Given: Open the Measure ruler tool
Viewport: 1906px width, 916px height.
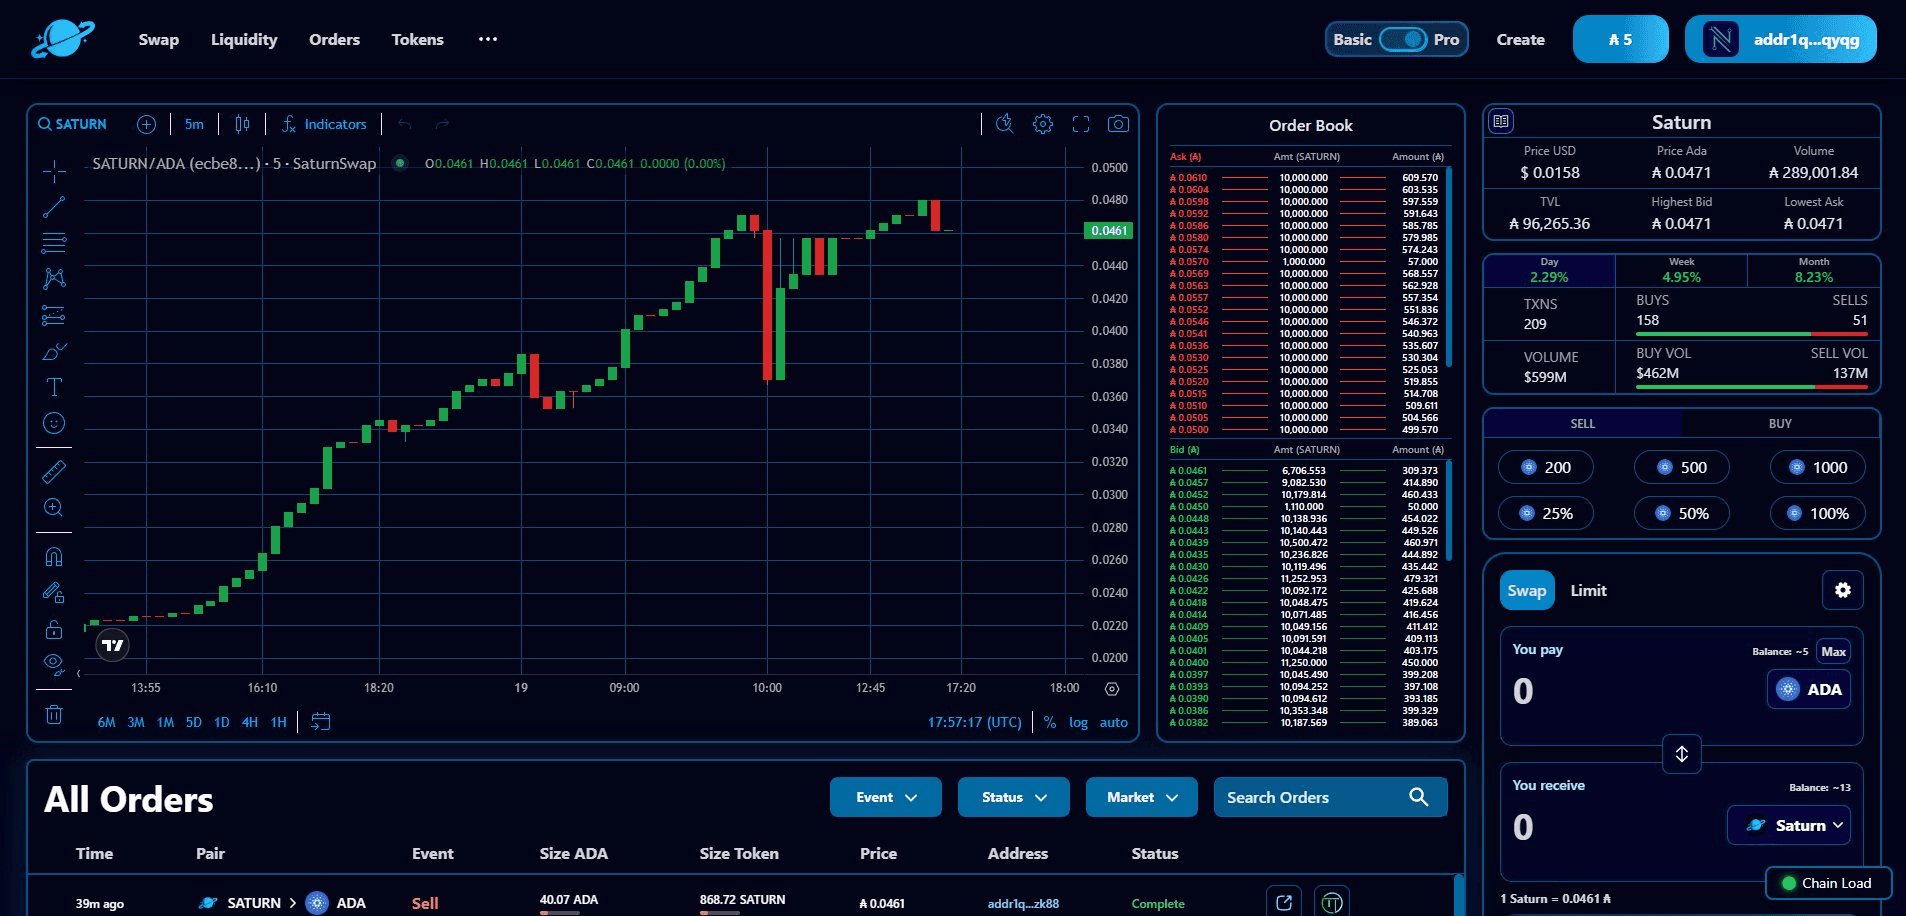Looking at the screenshot, I should [x=55, y=471].
